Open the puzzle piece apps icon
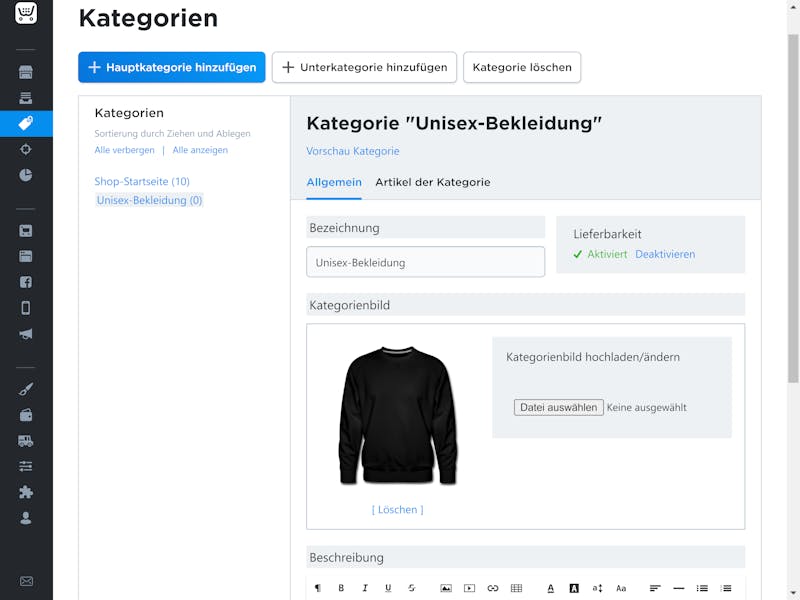 [26, 492]
